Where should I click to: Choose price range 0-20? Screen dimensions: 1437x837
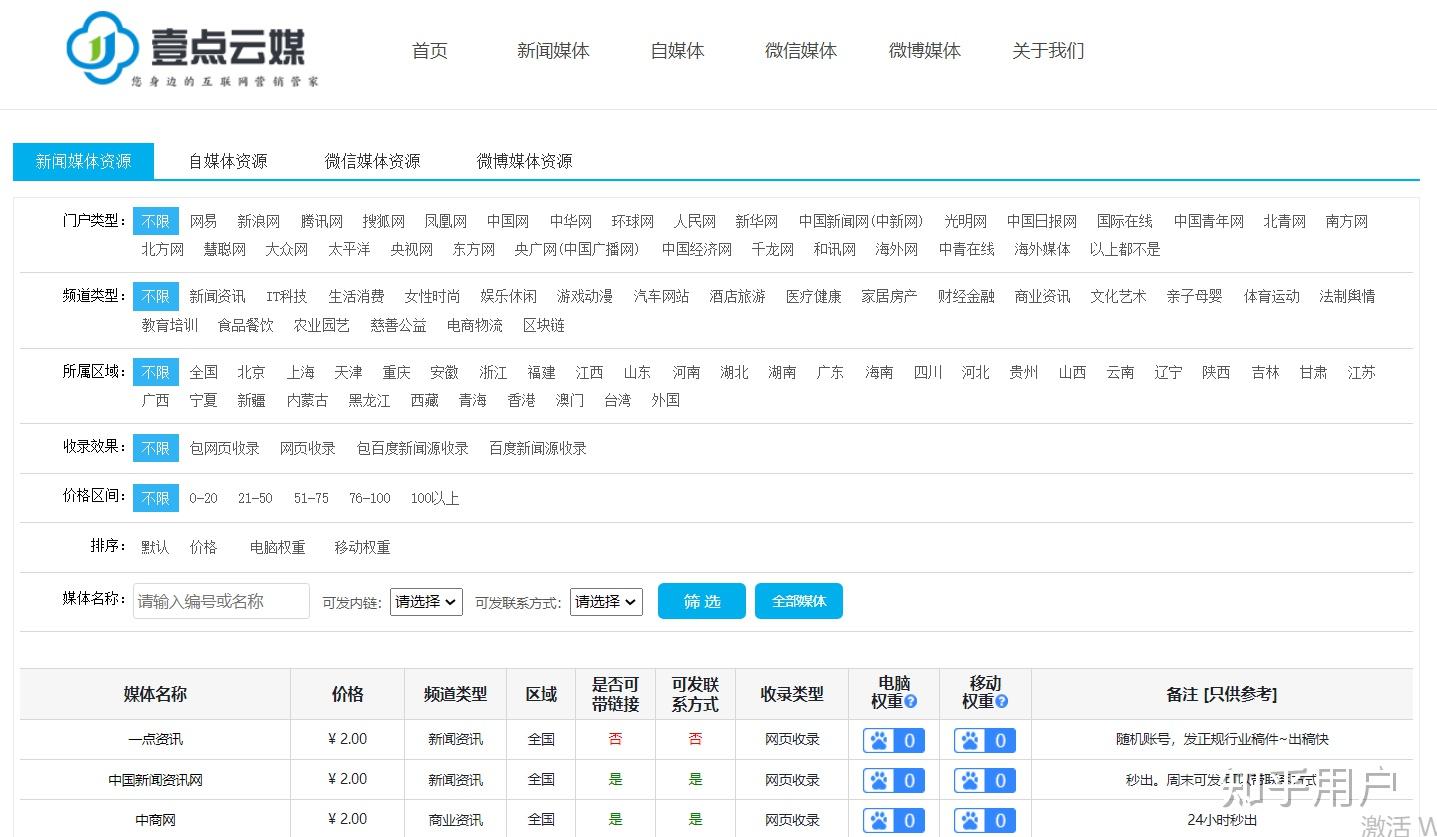click(203, 498)
